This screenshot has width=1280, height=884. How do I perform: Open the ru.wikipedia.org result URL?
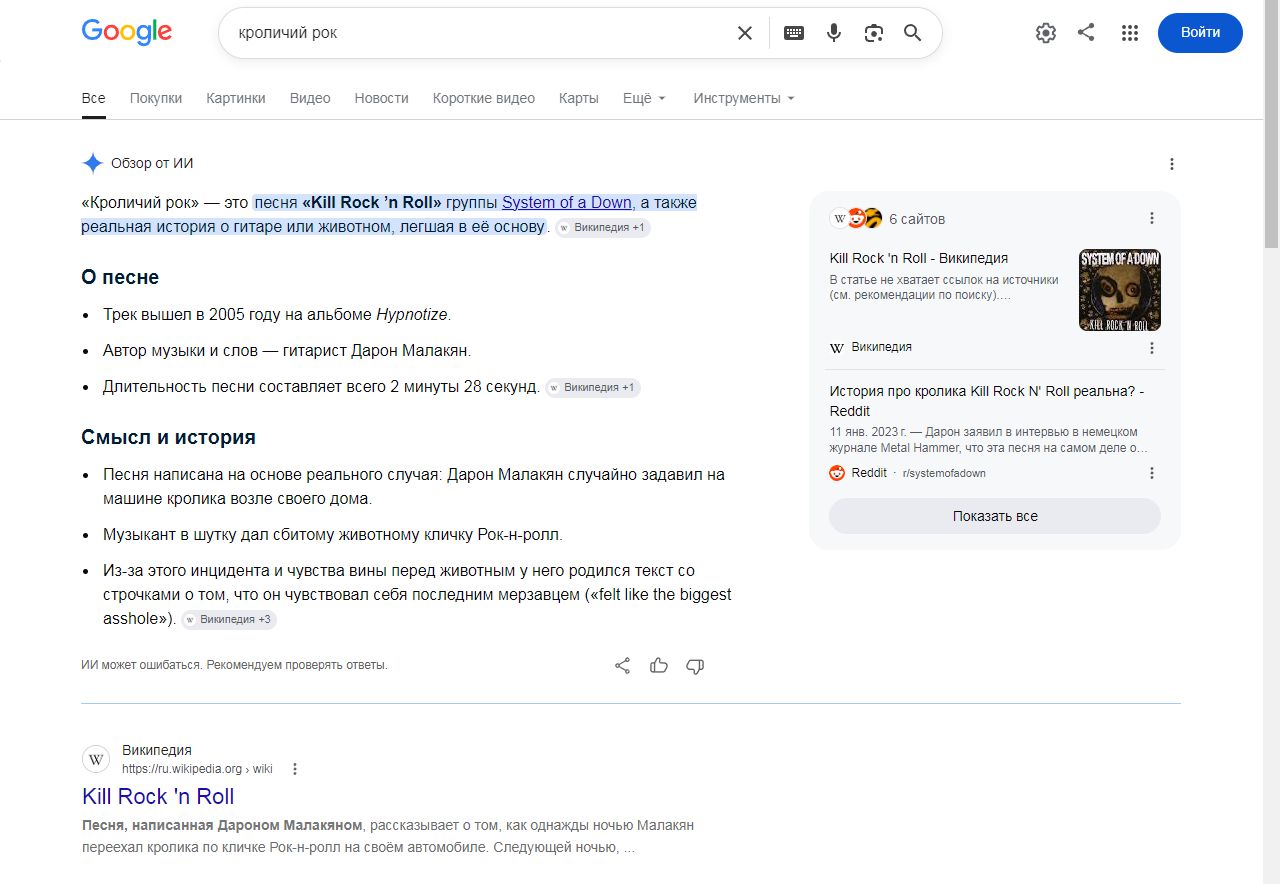tap(197, 769)
